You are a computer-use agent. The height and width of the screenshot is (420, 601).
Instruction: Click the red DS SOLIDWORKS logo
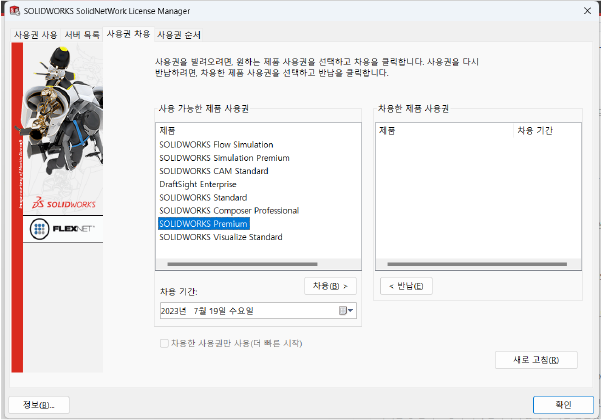64,203
